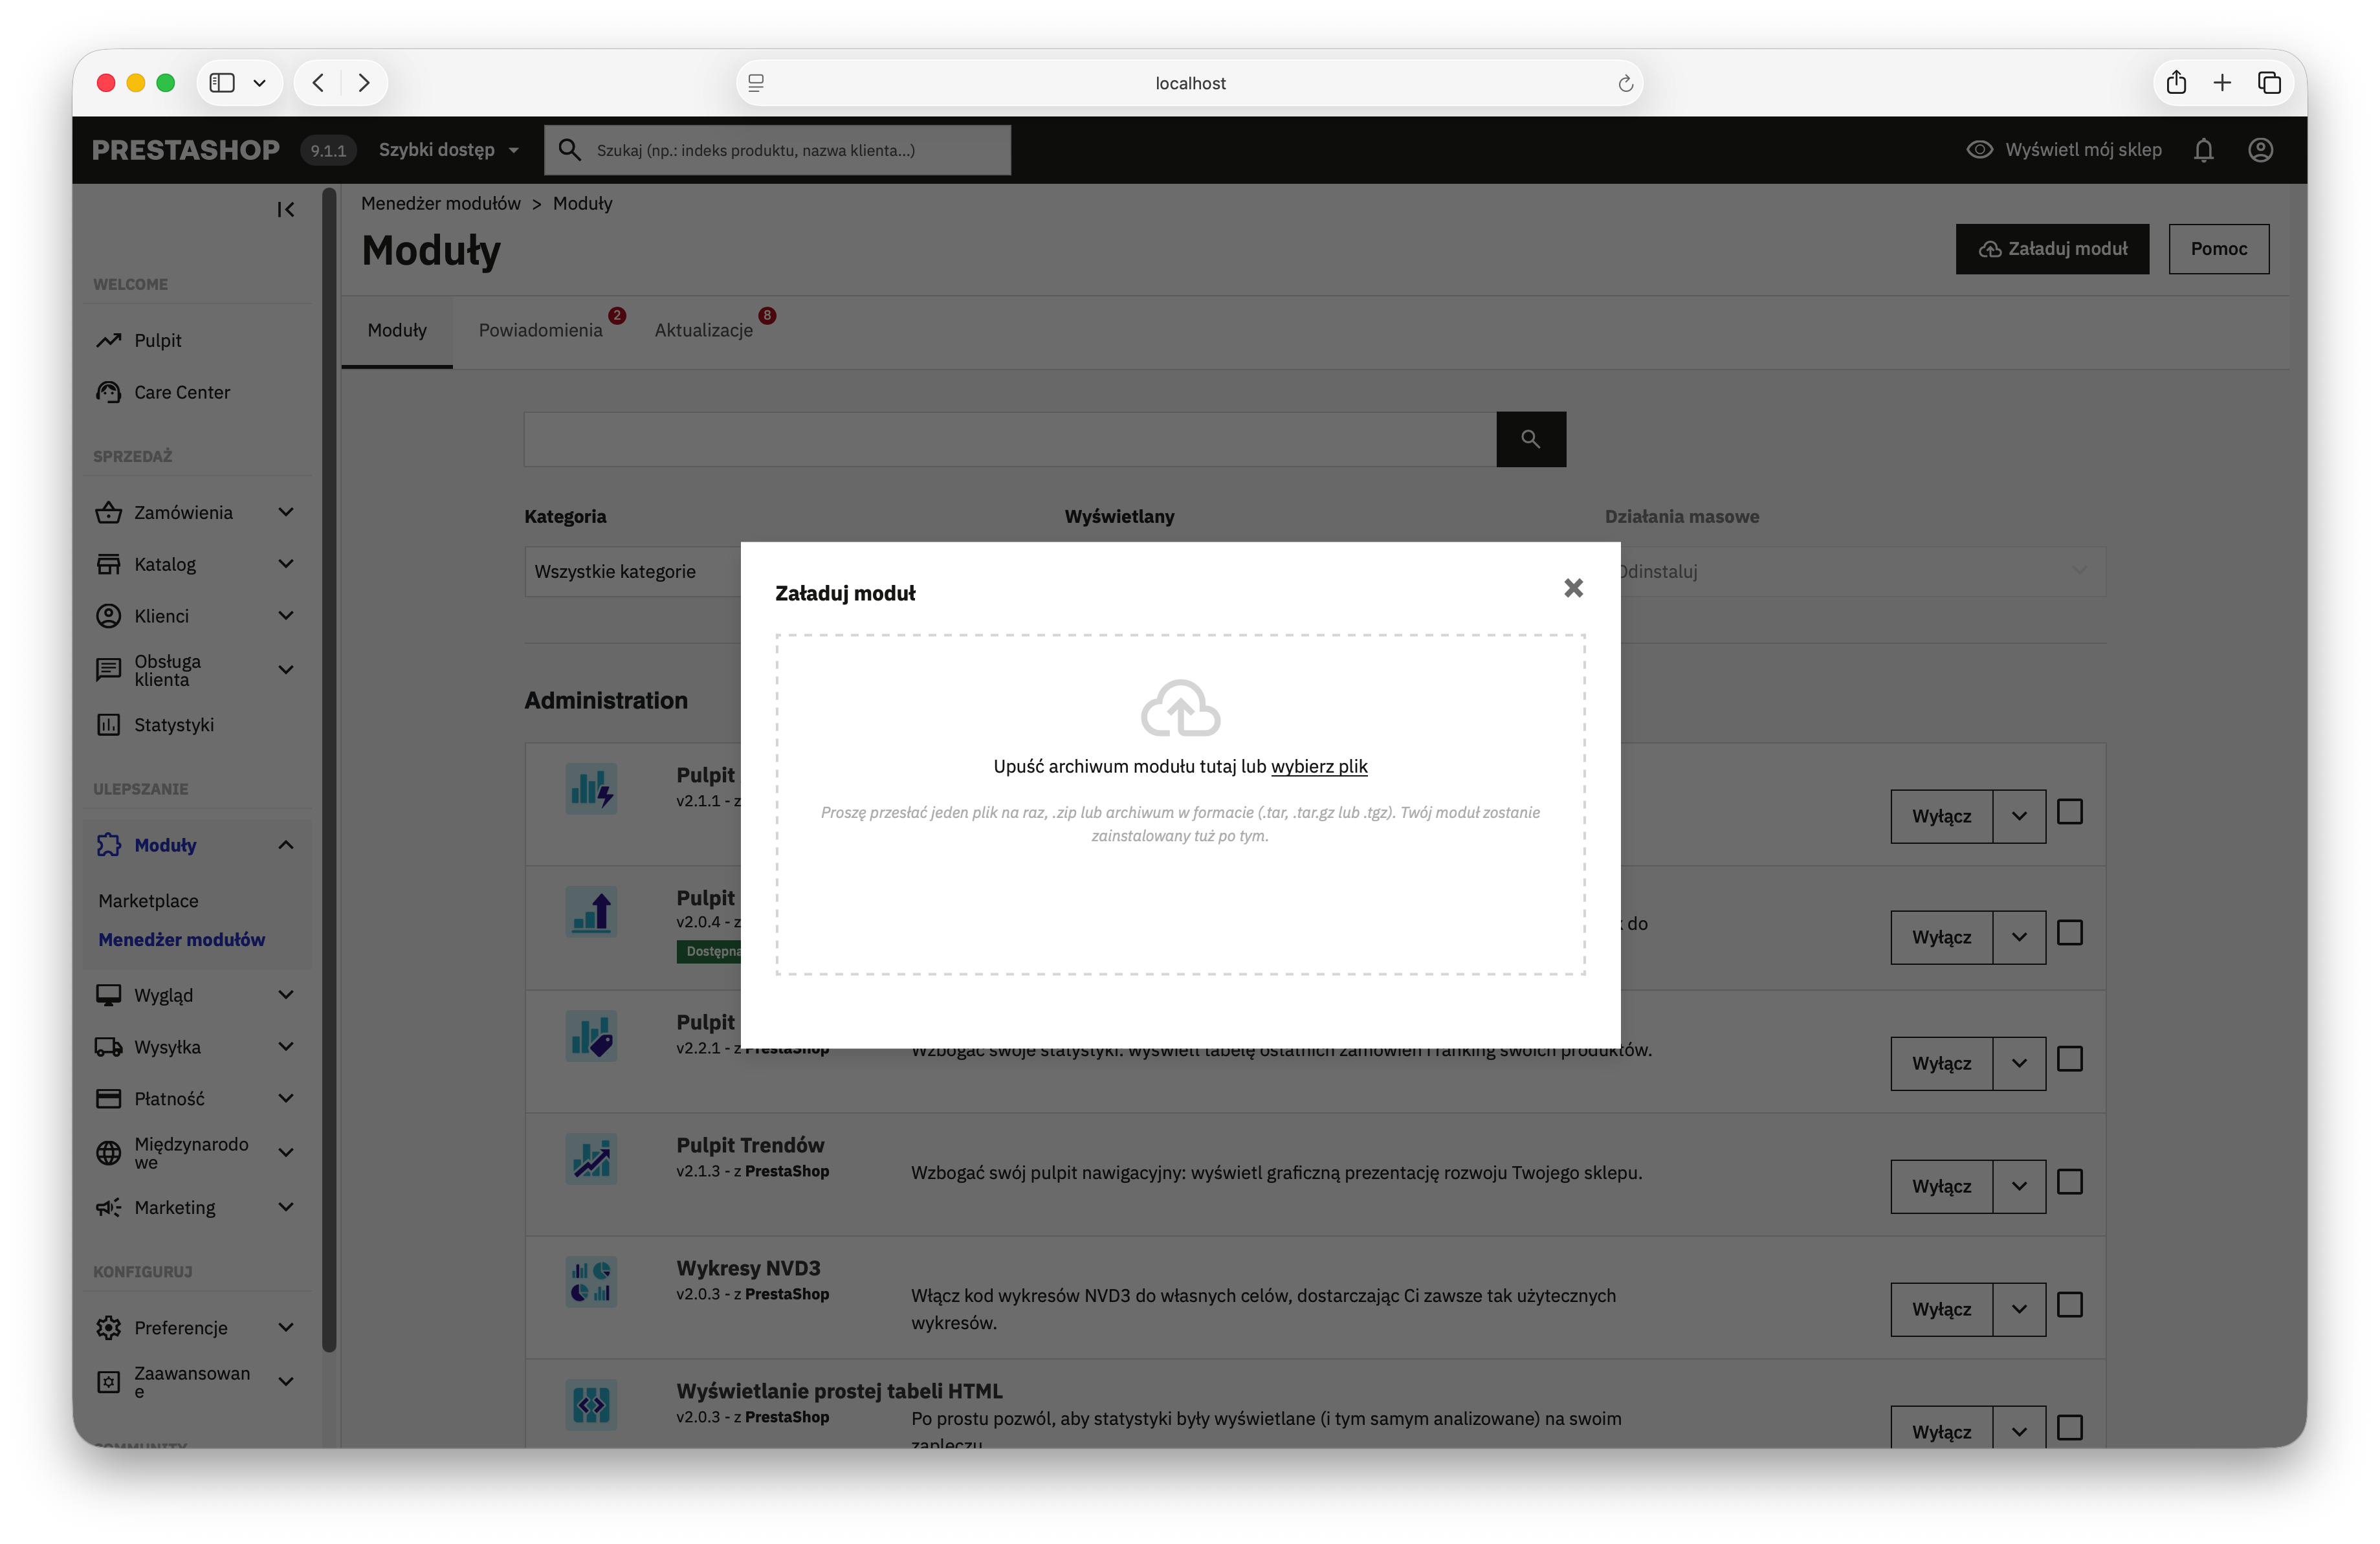This screenshot has height=1544, width=2380.
Task: Click the Pomoc button
Action: (x=2219, y=249)
